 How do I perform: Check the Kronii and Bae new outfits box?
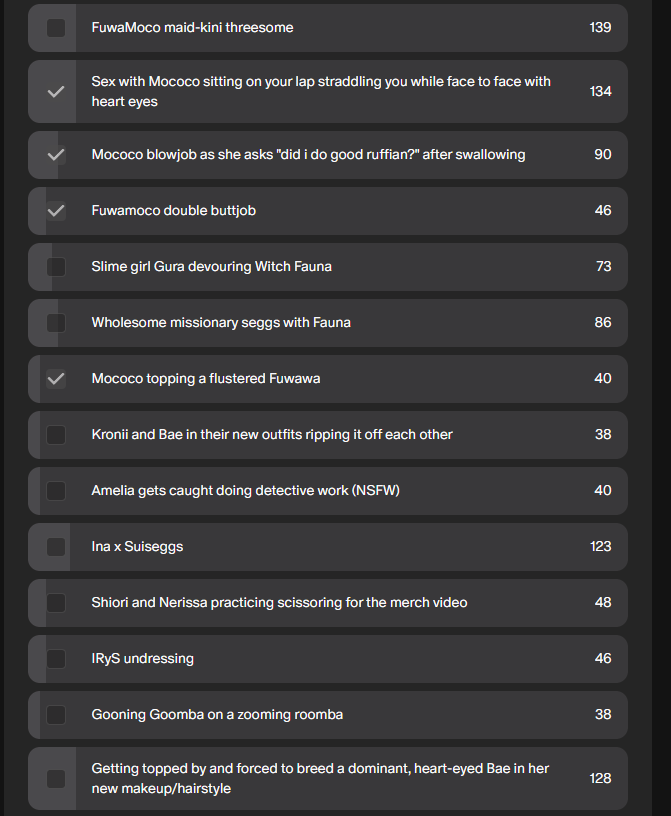tap(56, 435)
